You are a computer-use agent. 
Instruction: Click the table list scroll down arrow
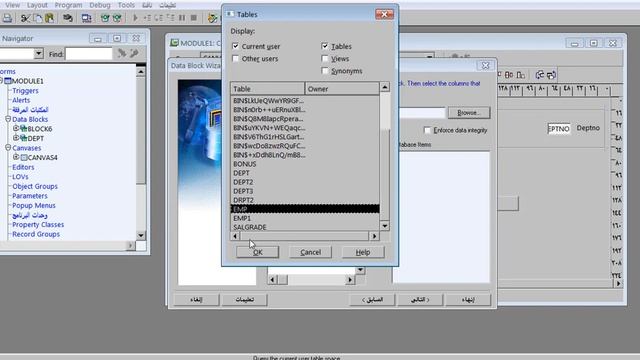coord(384,226)
